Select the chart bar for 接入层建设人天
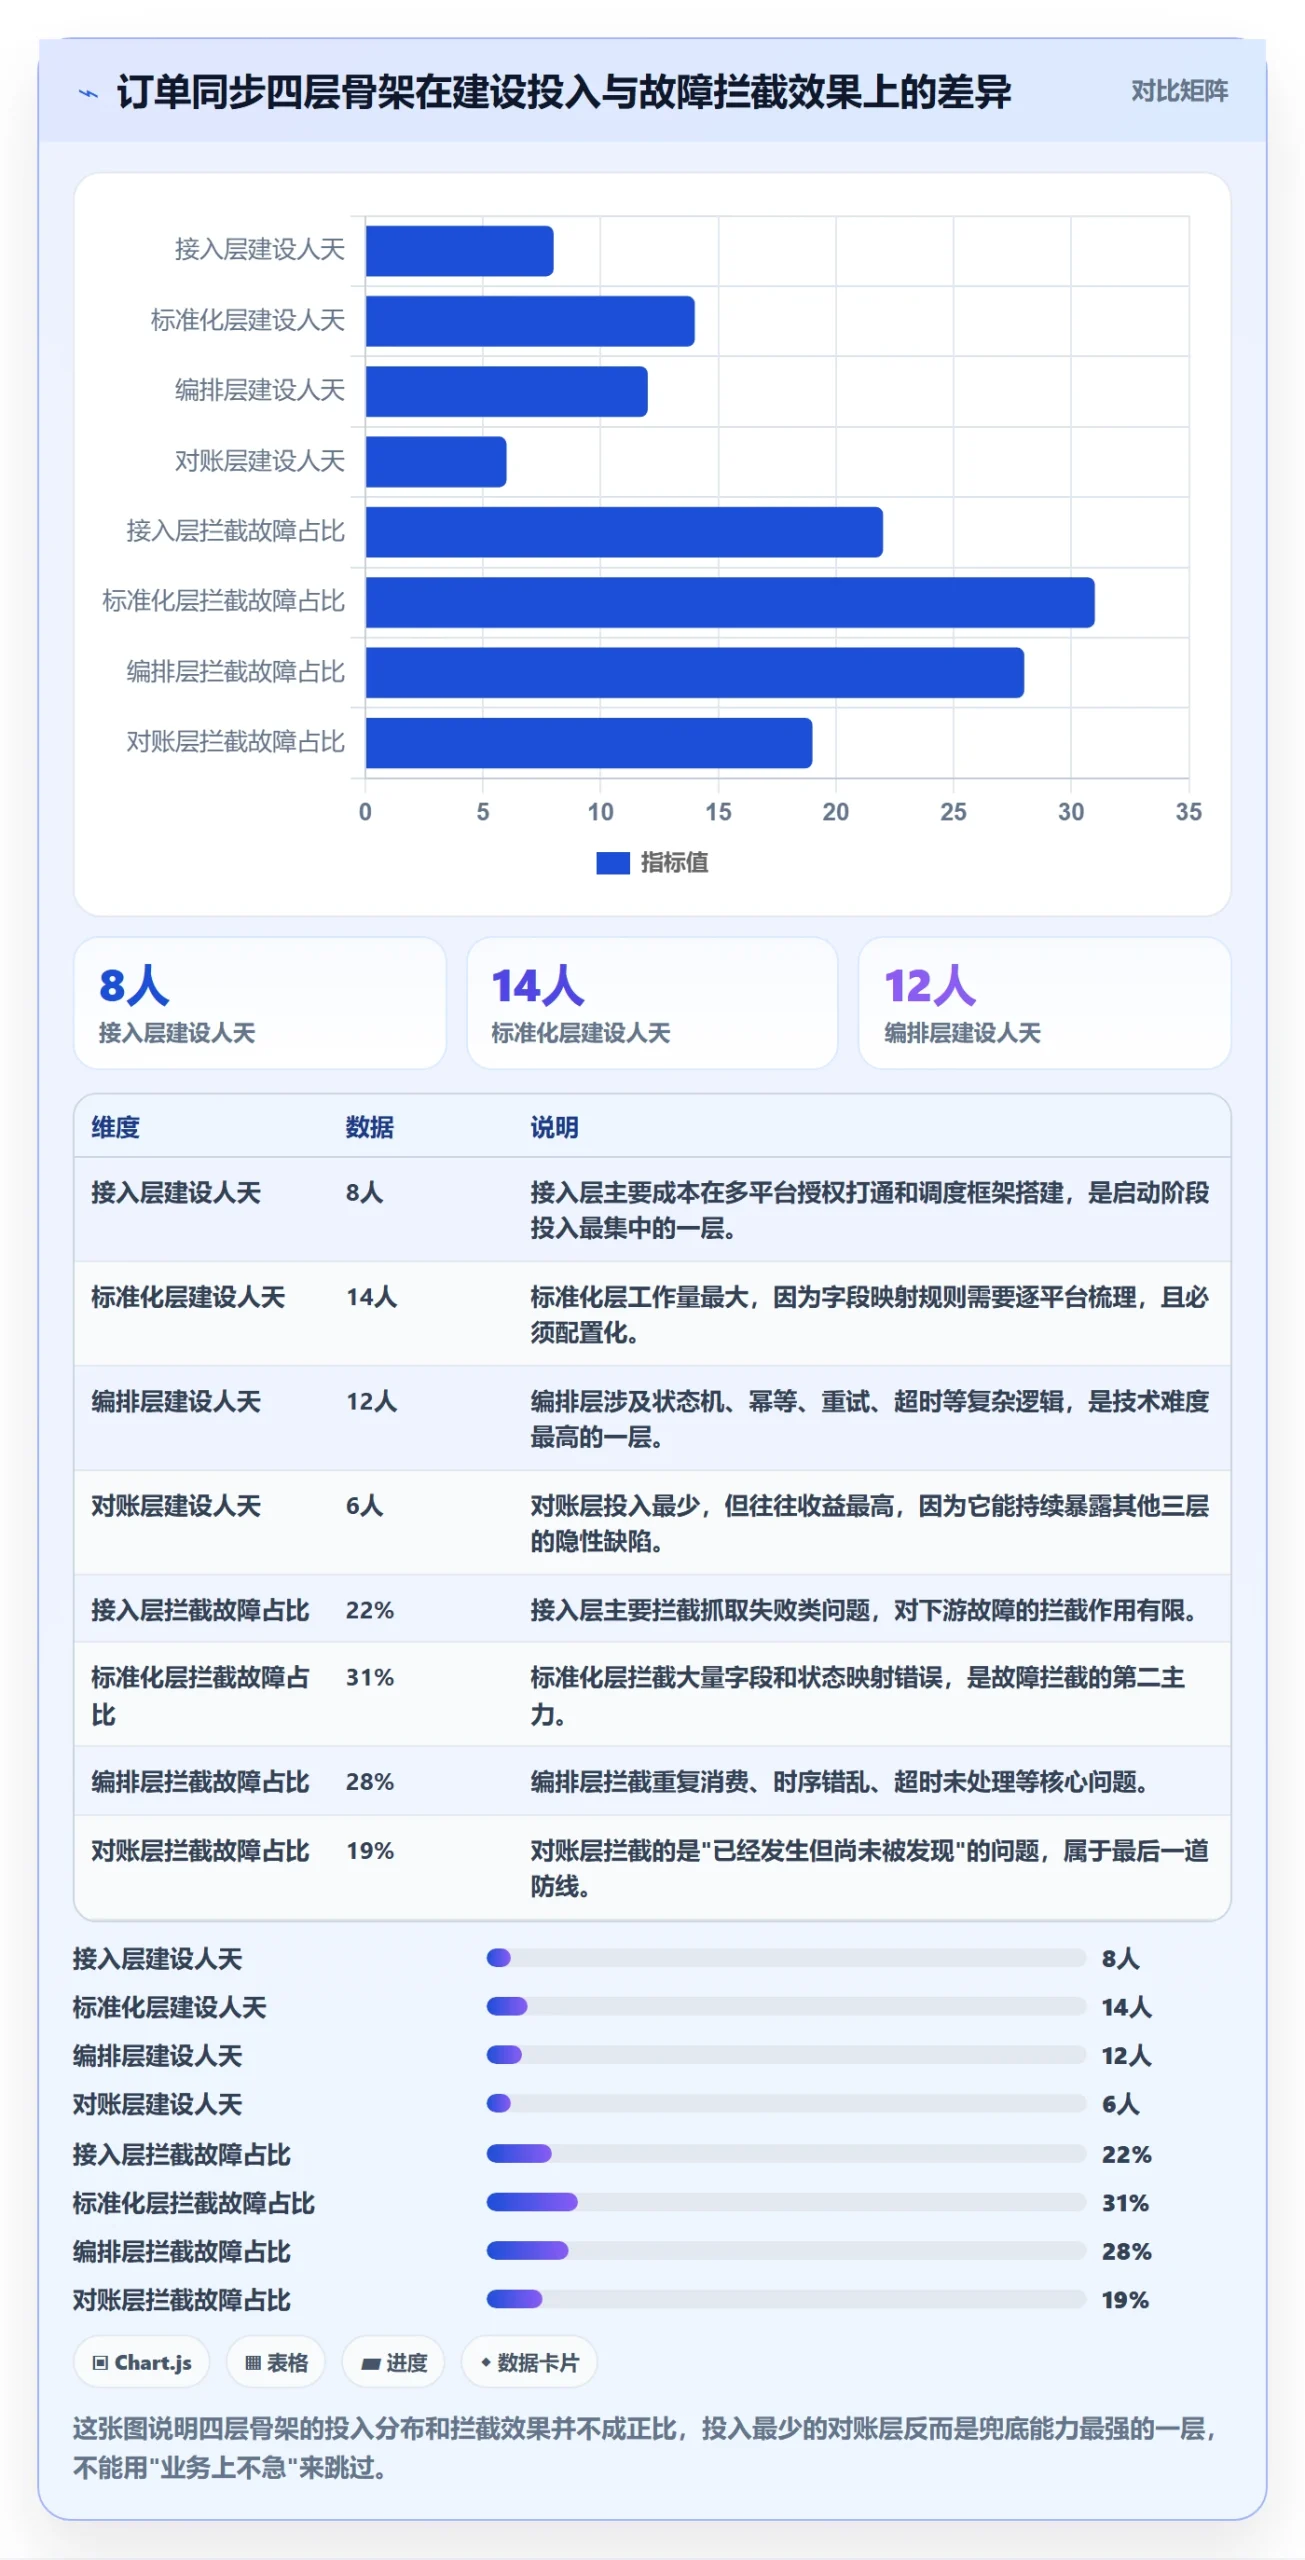The height and width of the screenshot is (2560, 1305). 459,251
